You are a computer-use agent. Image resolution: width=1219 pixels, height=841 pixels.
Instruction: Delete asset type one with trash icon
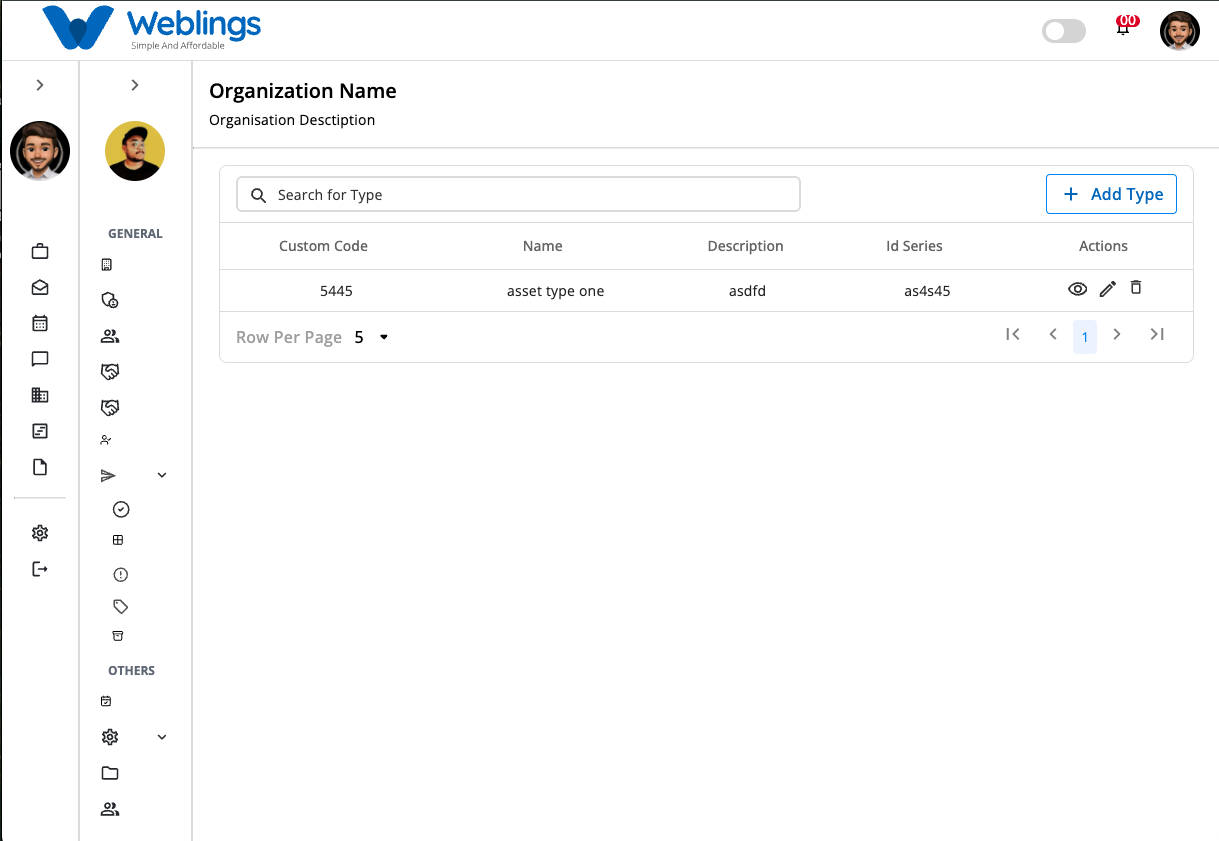coord(1136,287)
